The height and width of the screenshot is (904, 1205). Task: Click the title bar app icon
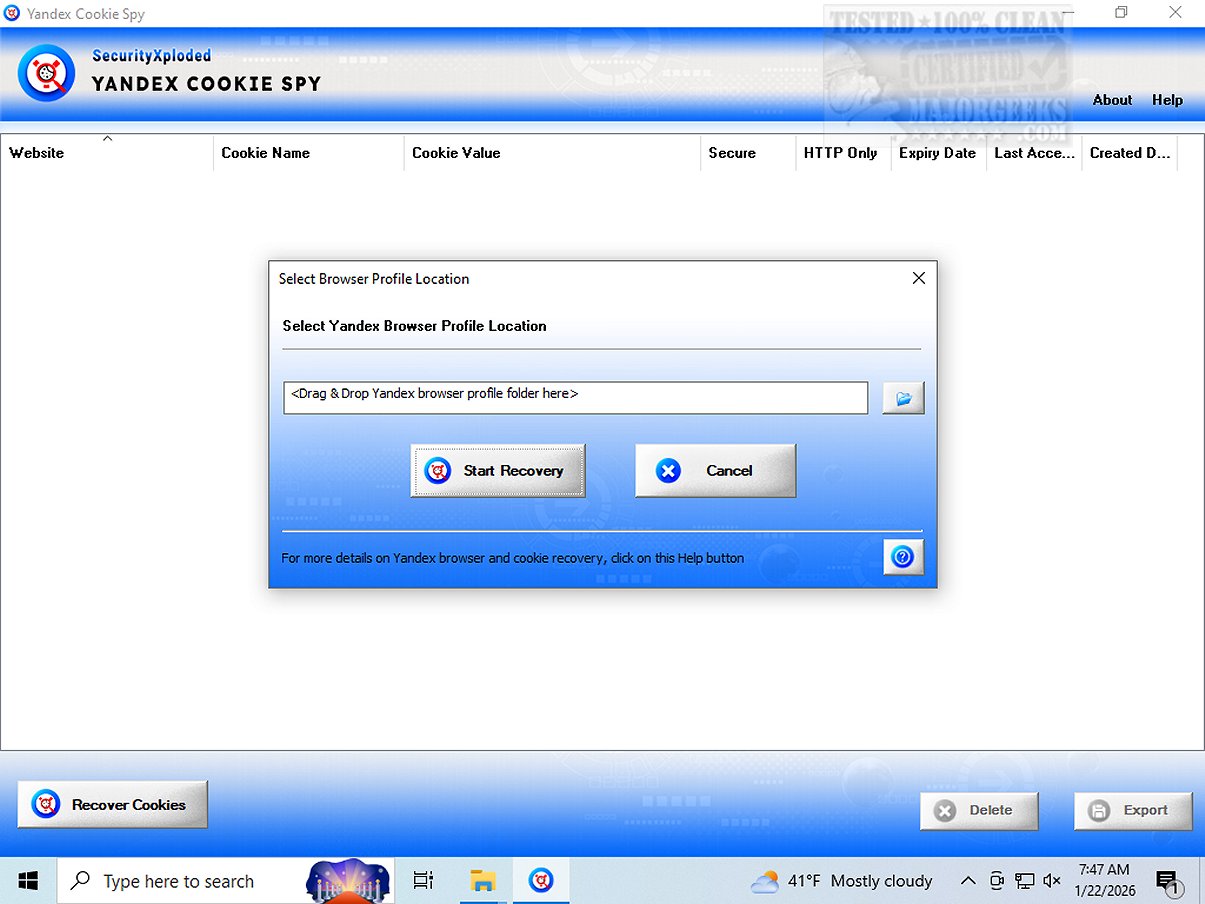click(12, 14)
